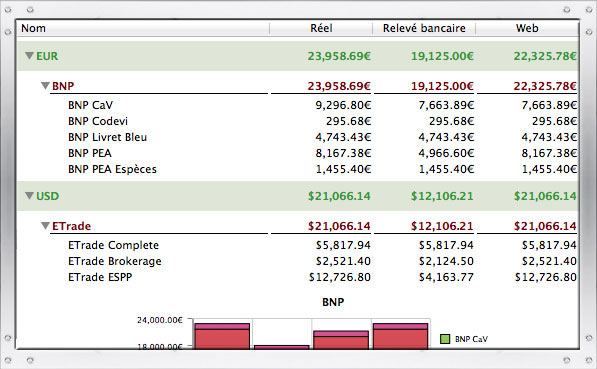The image size is (597, 369).
Task: Sort by the Réel column header
Action: pyautogui.click(x=321, y=28)
